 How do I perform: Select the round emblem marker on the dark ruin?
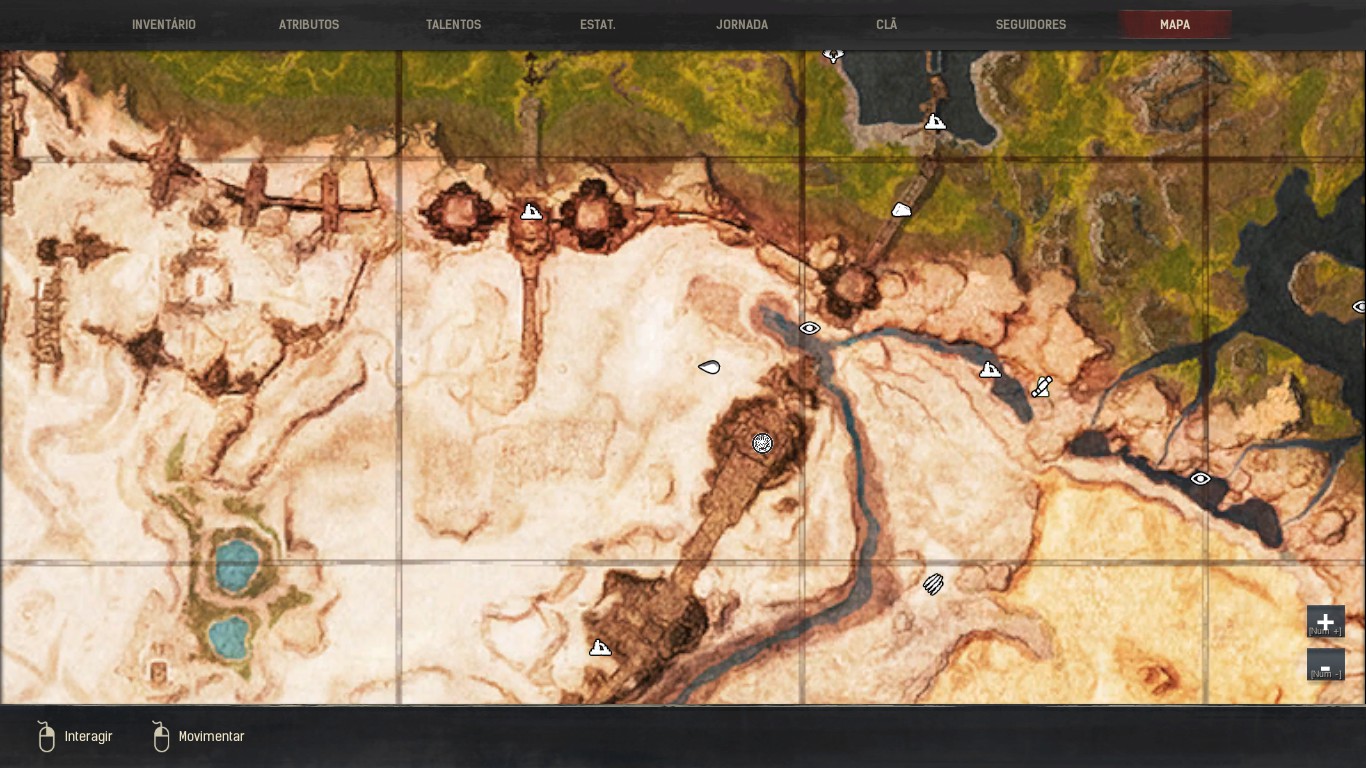coord(762,443)
